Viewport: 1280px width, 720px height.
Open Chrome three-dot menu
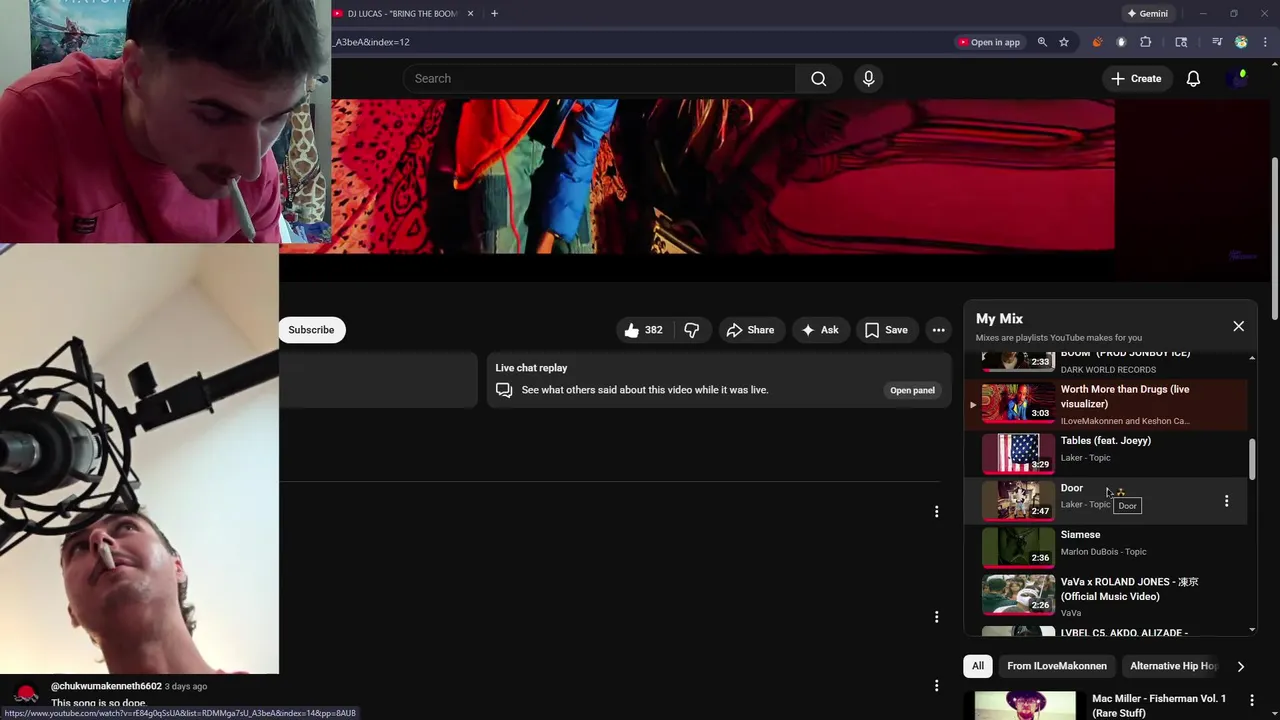[x=1265, y=42]
